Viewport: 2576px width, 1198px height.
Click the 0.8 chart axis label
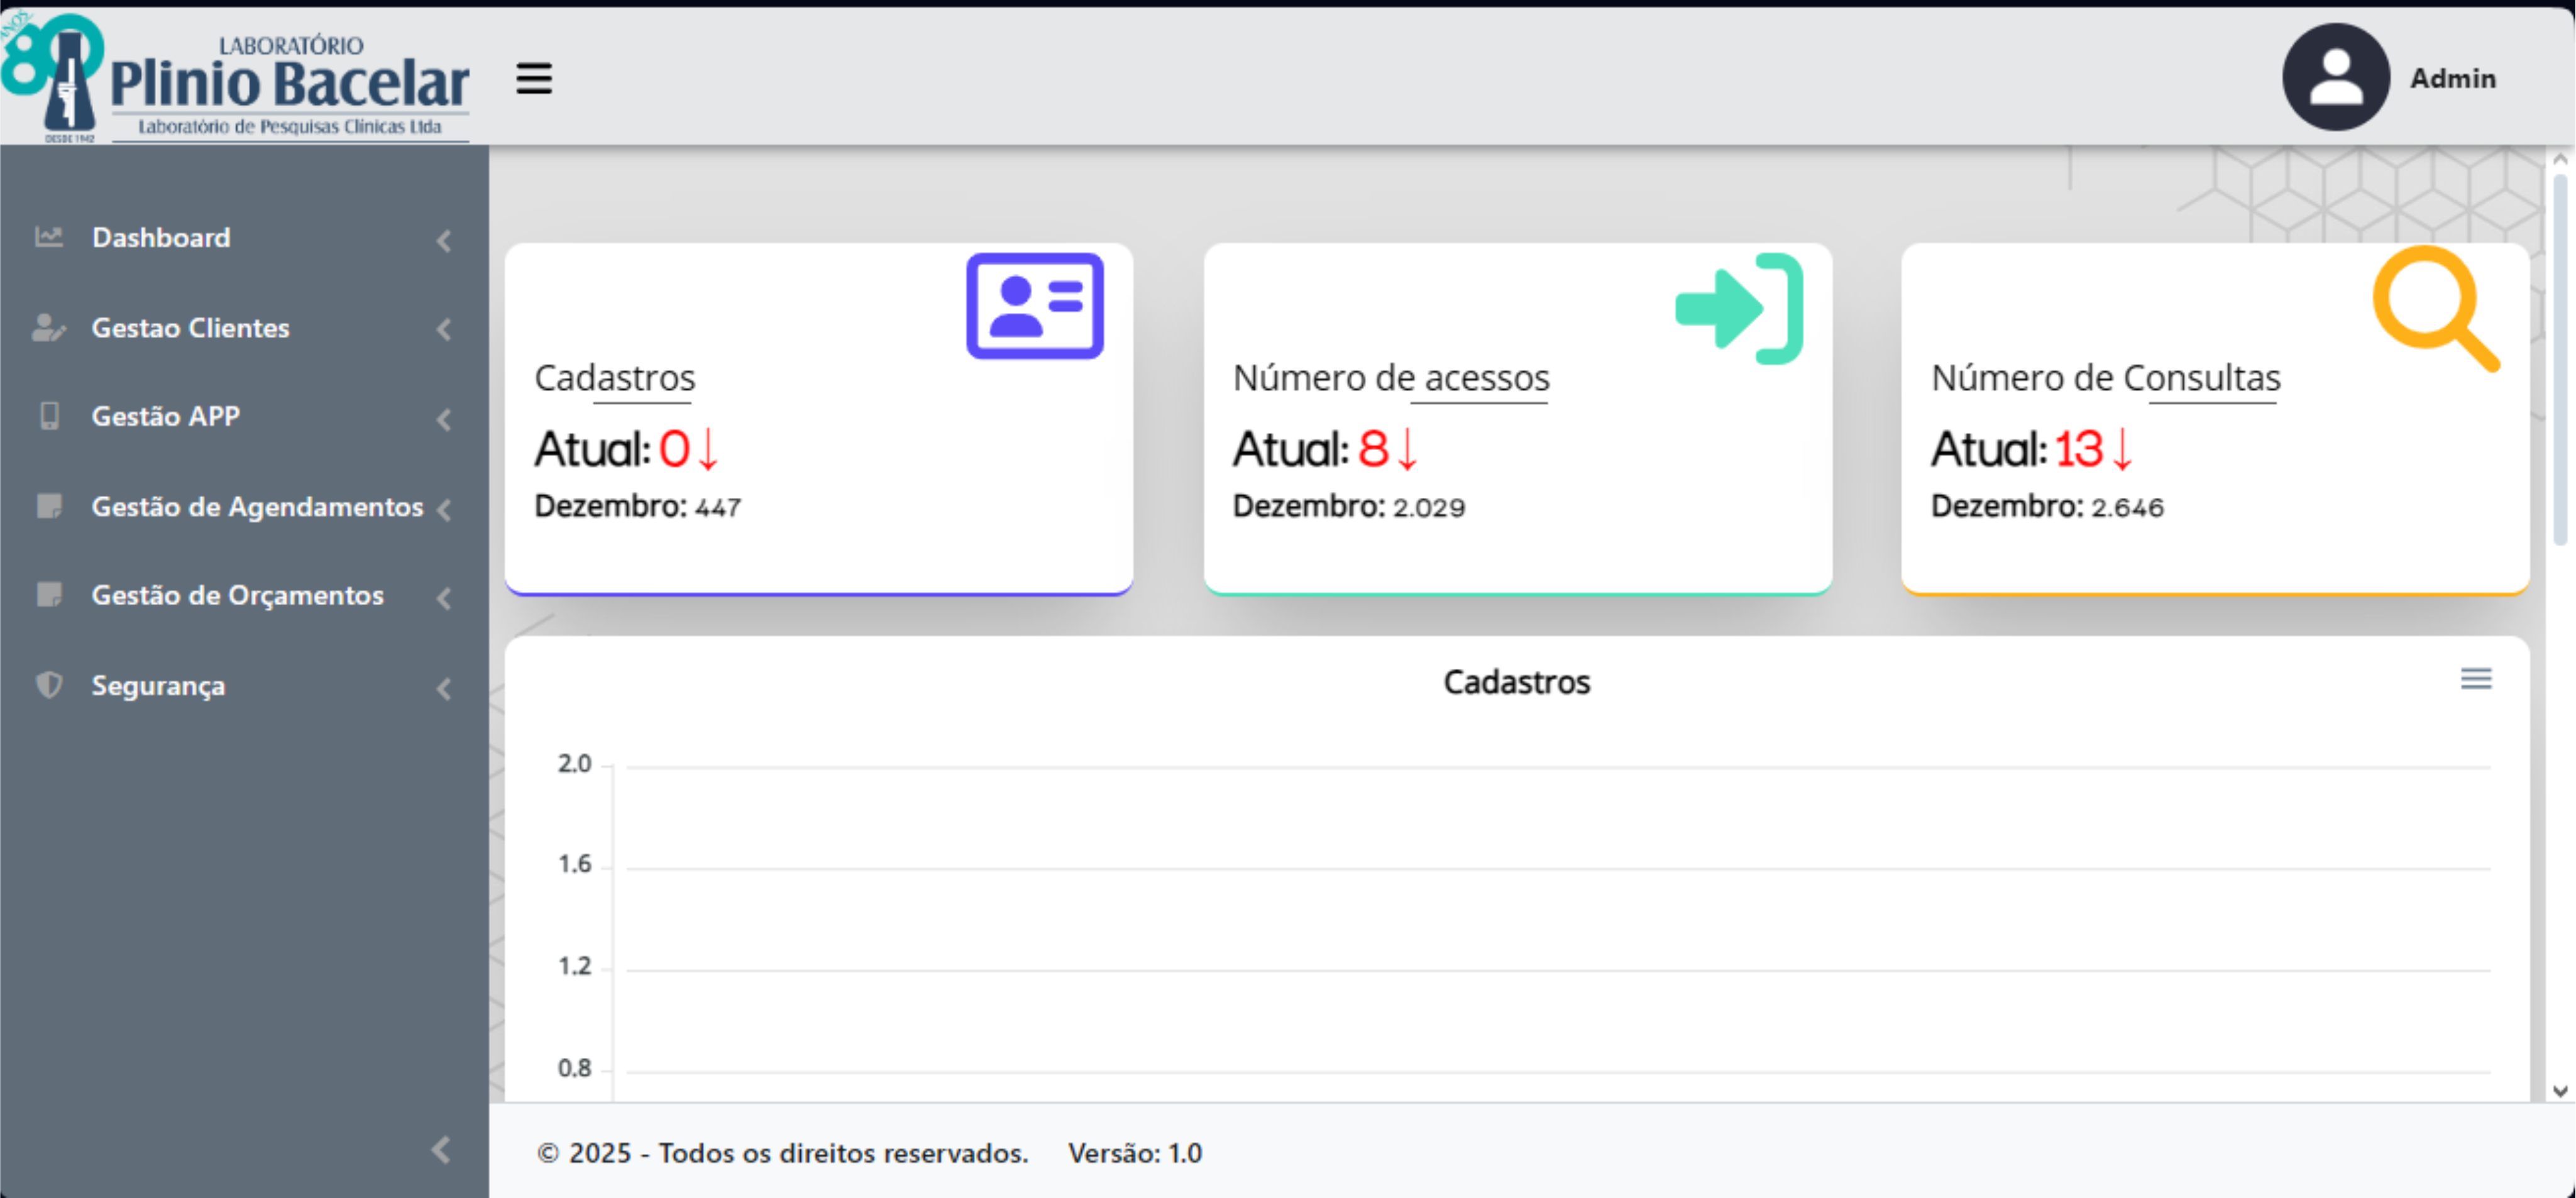point(575,1068)
